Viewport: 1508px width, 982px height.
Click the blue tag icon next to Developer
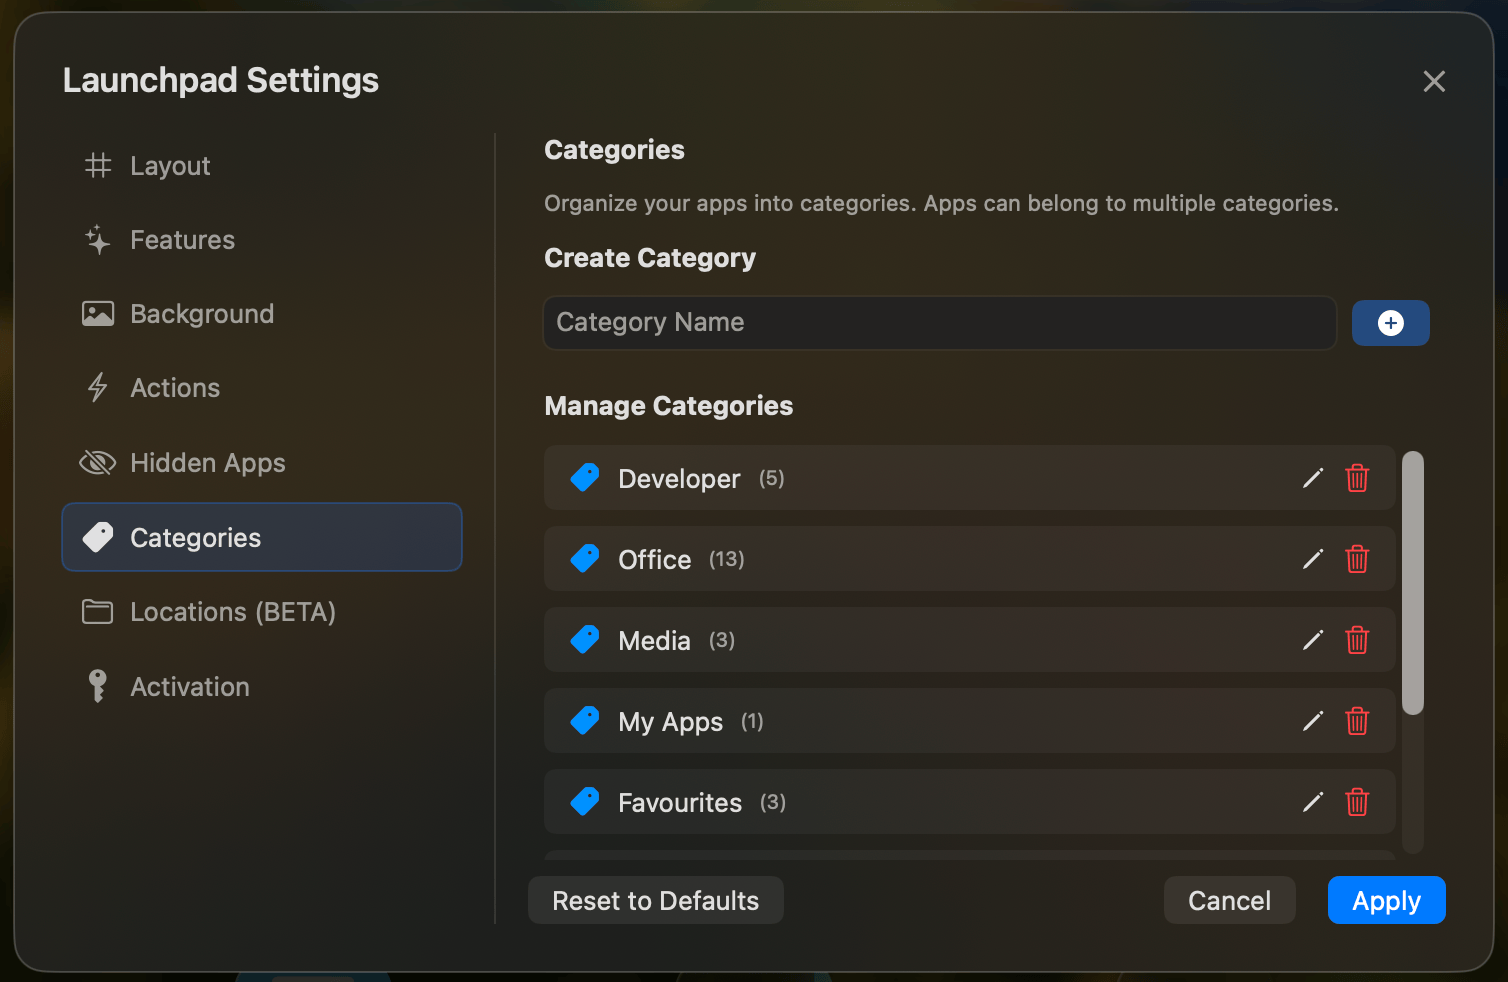584,477
